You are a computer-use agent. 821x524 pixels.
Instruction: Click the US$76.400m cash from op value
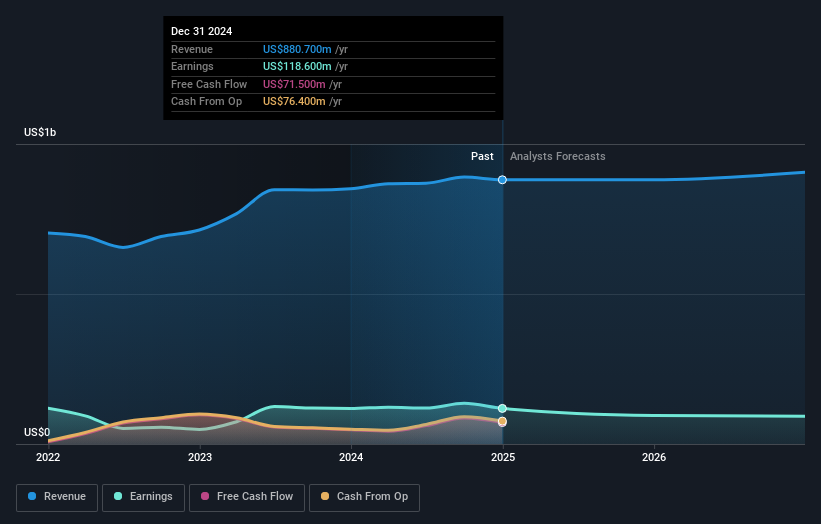[294, 102]
